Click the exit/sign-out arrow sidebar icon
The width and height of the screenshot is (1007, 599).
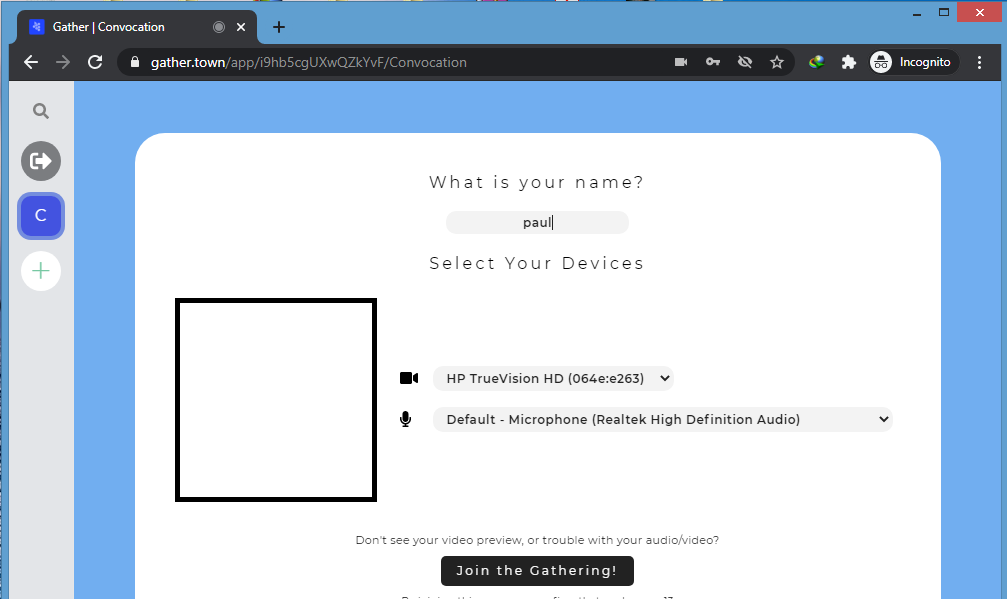tap(41, 161)
